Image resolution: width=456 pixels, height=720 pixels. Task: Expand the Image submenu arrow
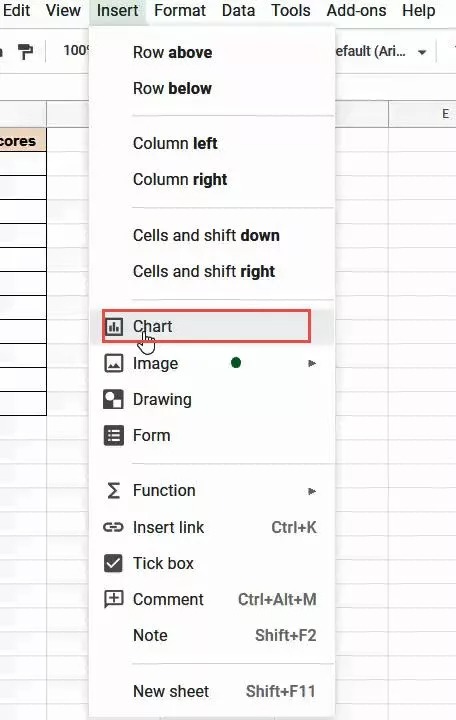click(x=312, y=363)
